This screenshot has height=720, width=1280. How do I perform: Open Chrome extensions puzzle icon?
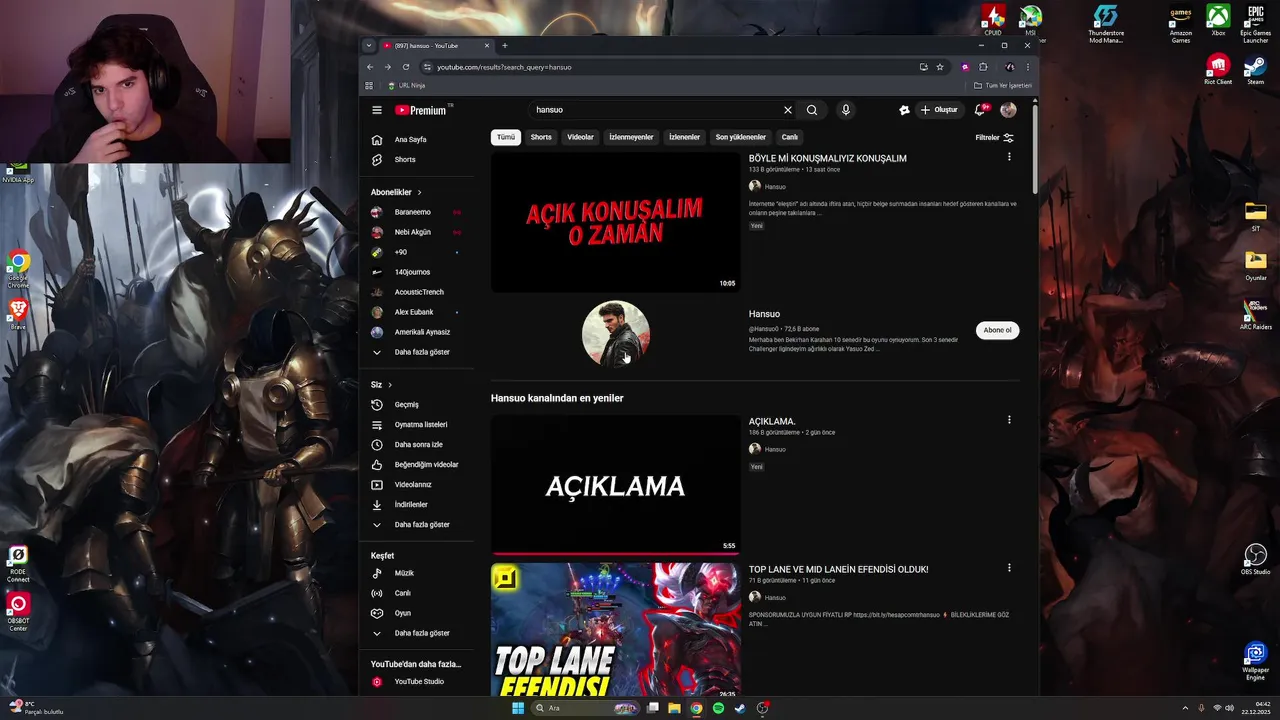[x=983, y=67]
